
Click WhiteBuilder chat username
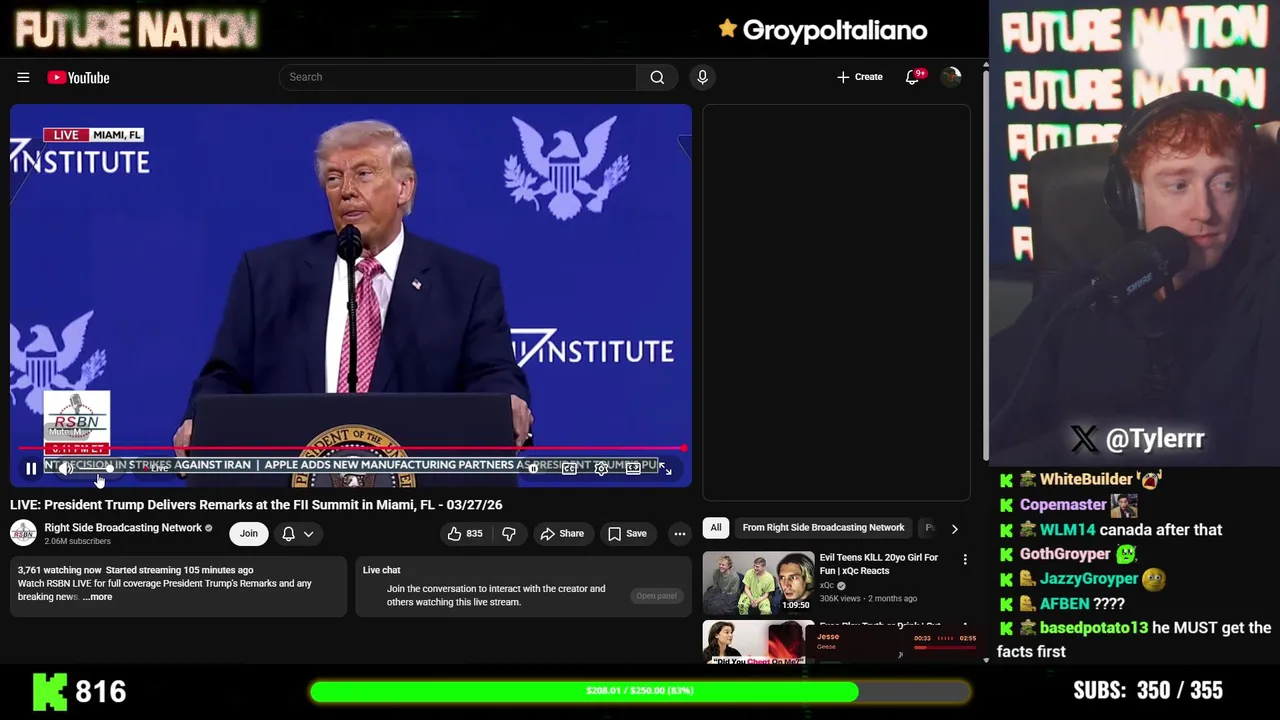1086,480
